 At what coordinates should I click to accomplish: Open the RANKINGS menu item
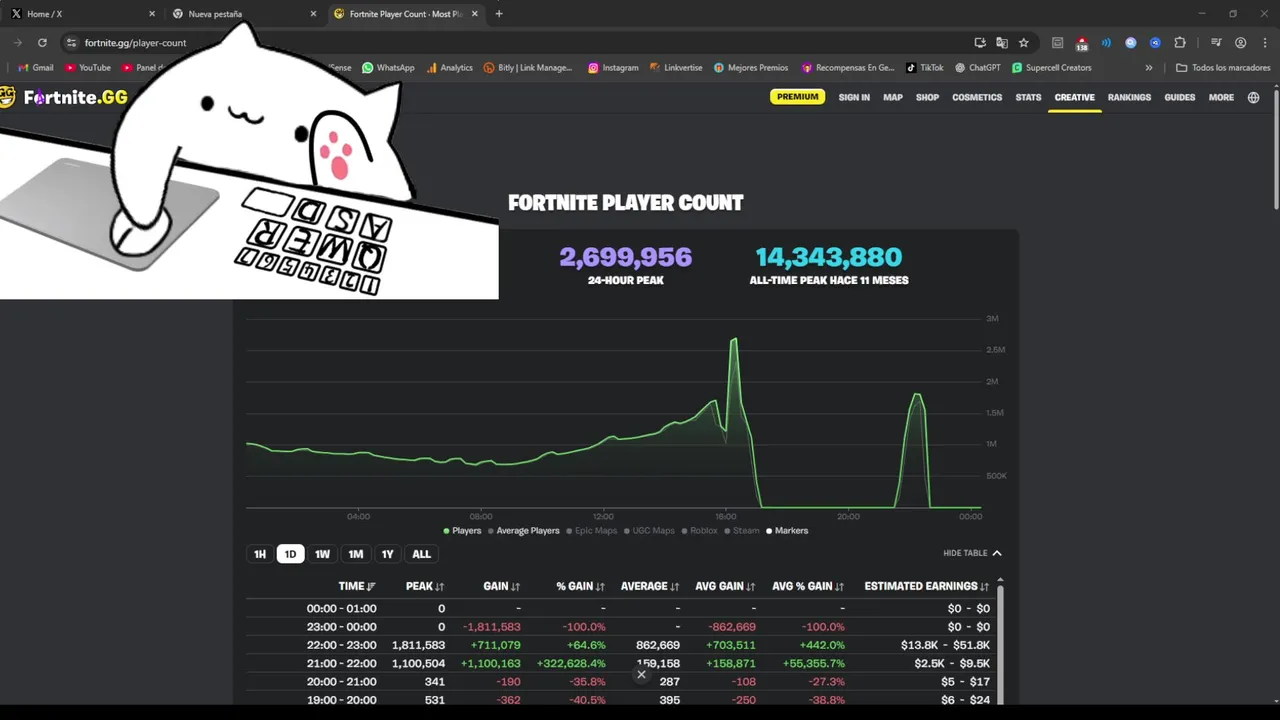(x=1129, y=97)
